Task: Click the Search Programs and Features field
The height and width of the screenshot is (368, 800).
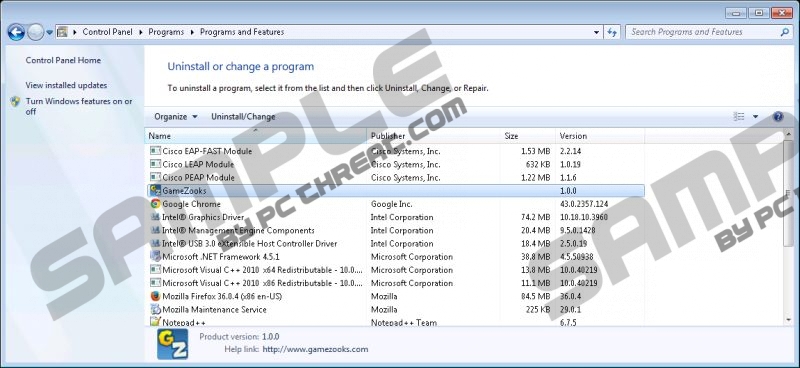Action: click(x=704, y=32)
